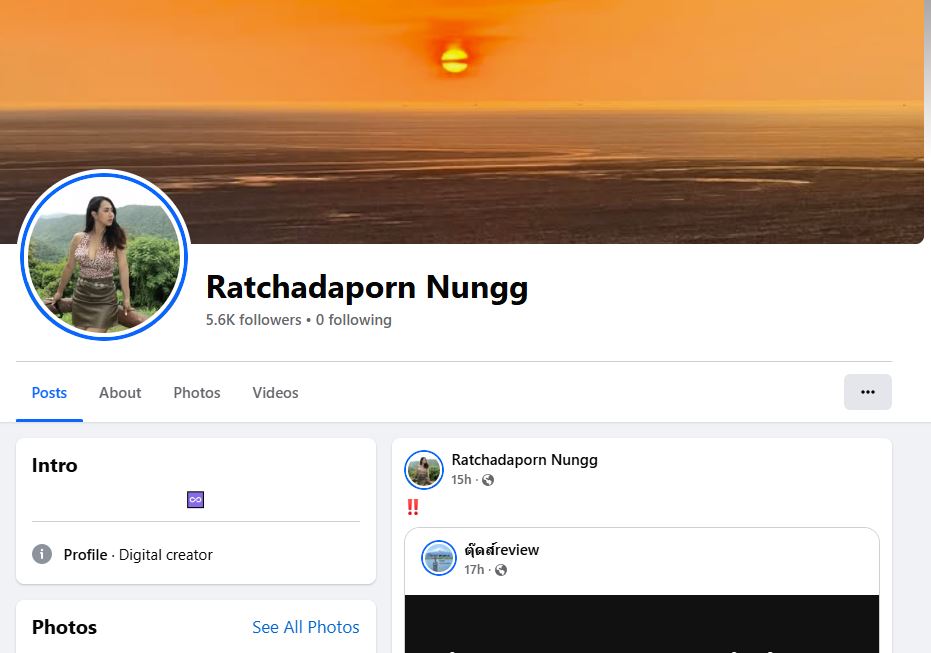931x653 pixels.
Task: Click the Ratchadaporn Nungg profile title
Action: point(367,287)
